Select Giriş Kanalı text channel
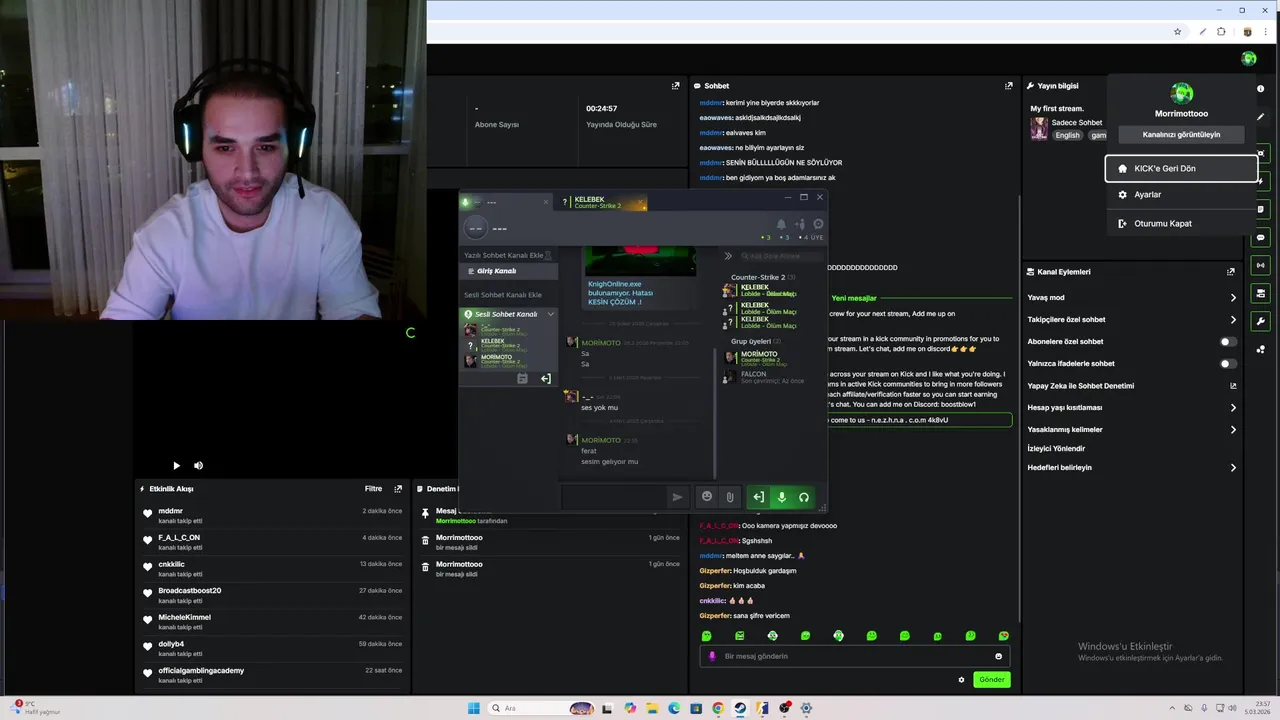The image size is (1280, 720). [x=509, y=271]
